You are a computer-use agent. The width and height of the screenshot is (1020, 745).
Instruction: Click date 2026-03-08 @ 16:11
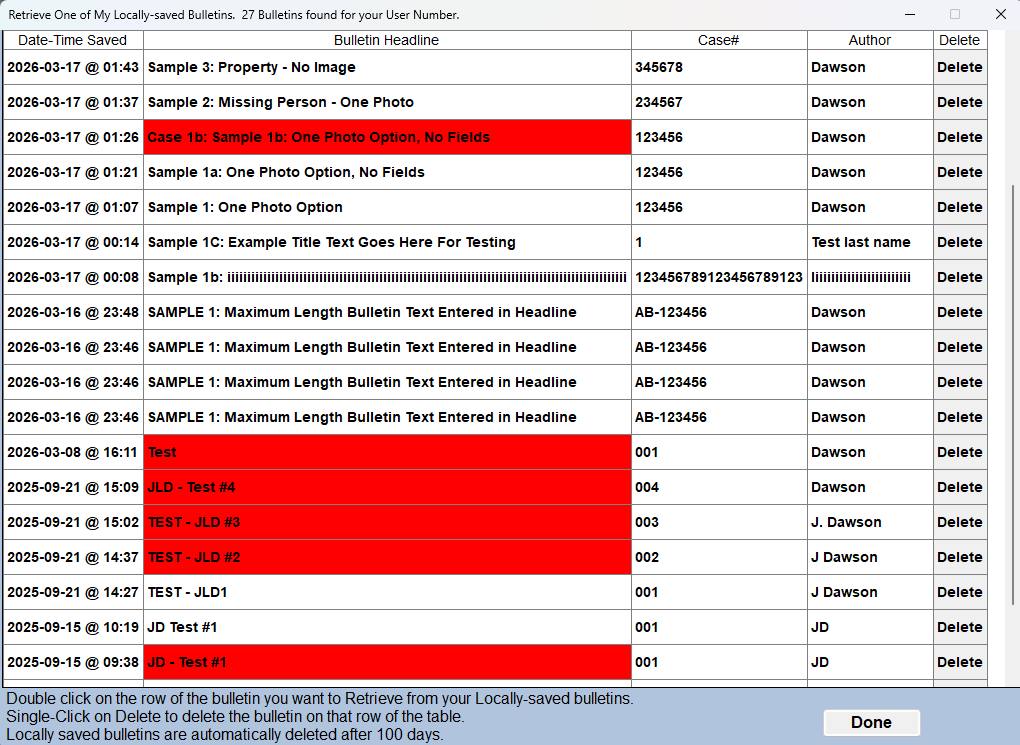point(73,452)
